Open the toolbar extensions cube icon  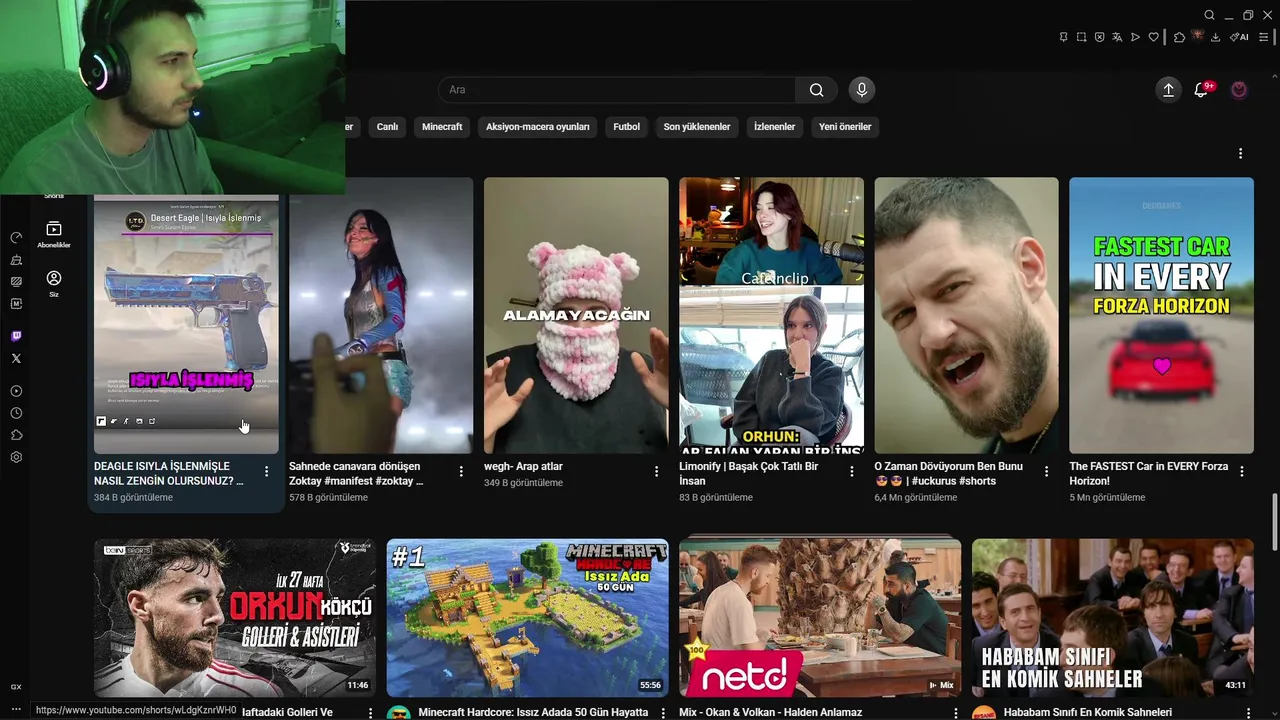pos(1179,37)
